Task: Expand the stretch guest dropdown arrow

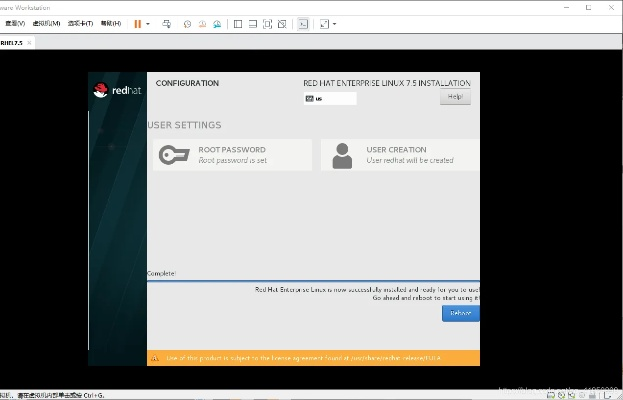Action: (x=334, y=23)
